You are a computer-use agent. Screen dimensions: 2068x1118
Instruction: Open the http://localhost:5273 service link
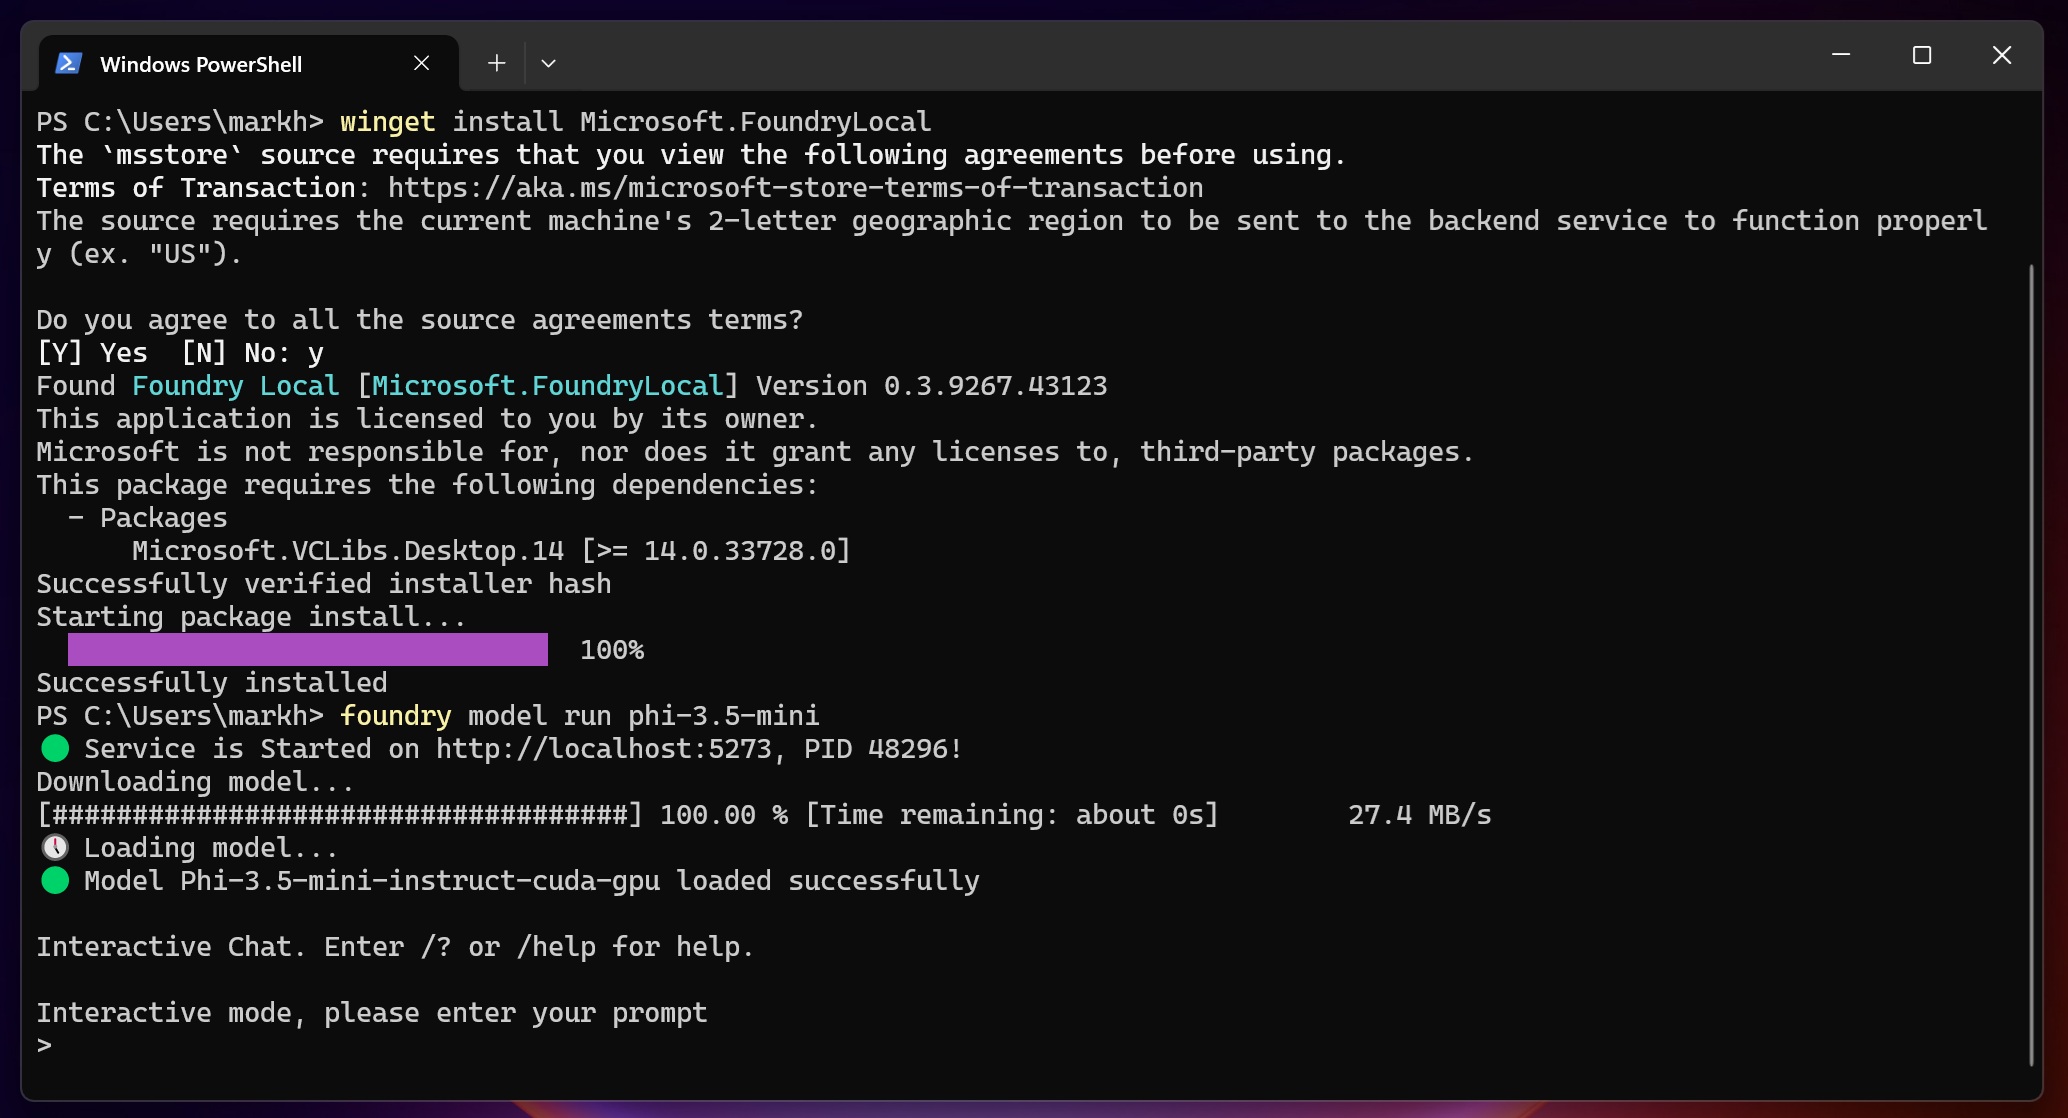[x=603, y=749]
